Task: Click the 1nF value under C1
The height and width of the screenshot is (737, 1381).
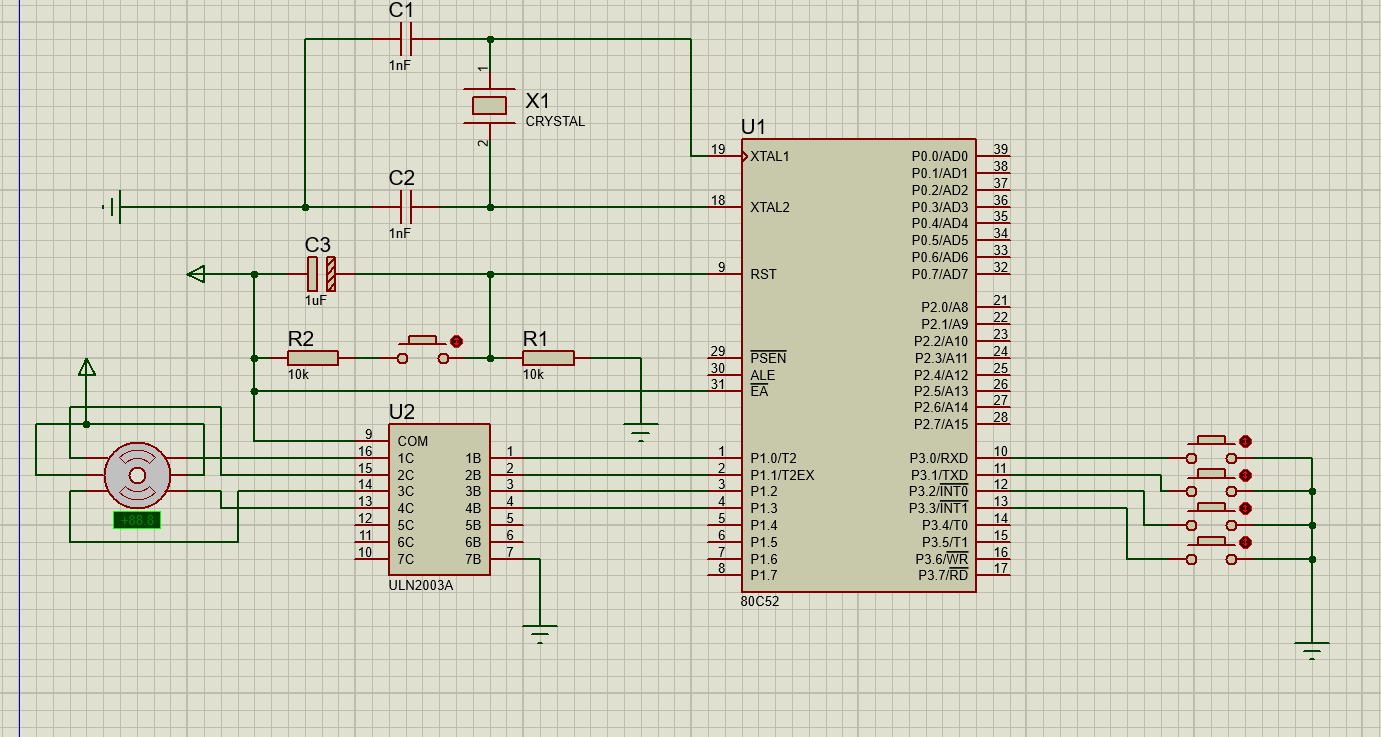Action: pyautogui.click(x=400, y=65)
